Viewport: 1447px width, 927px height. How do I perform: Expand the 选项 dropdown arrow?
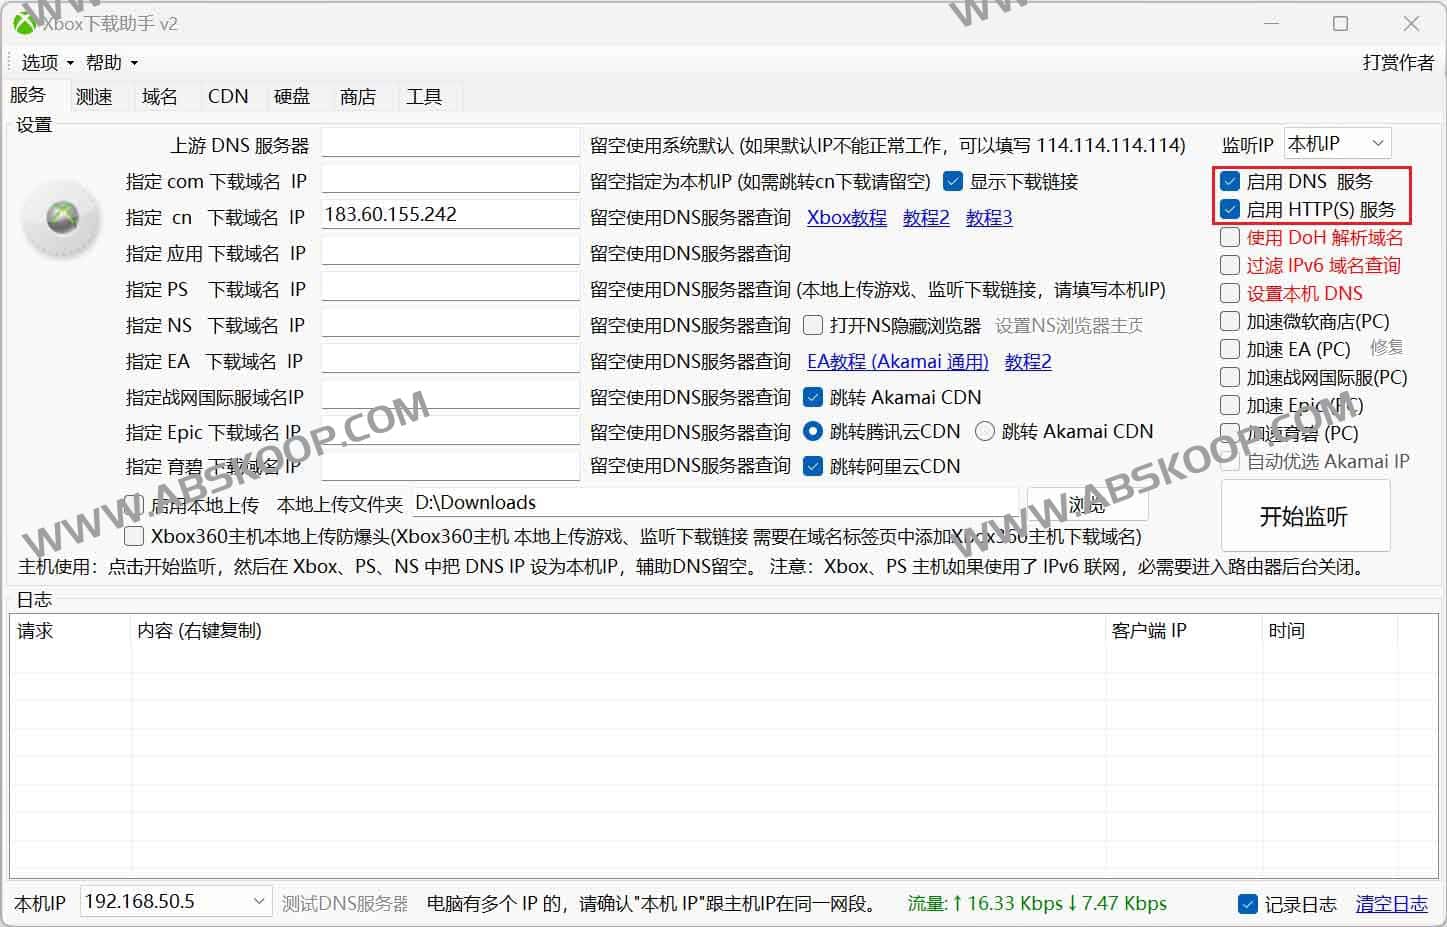[68, 62]
